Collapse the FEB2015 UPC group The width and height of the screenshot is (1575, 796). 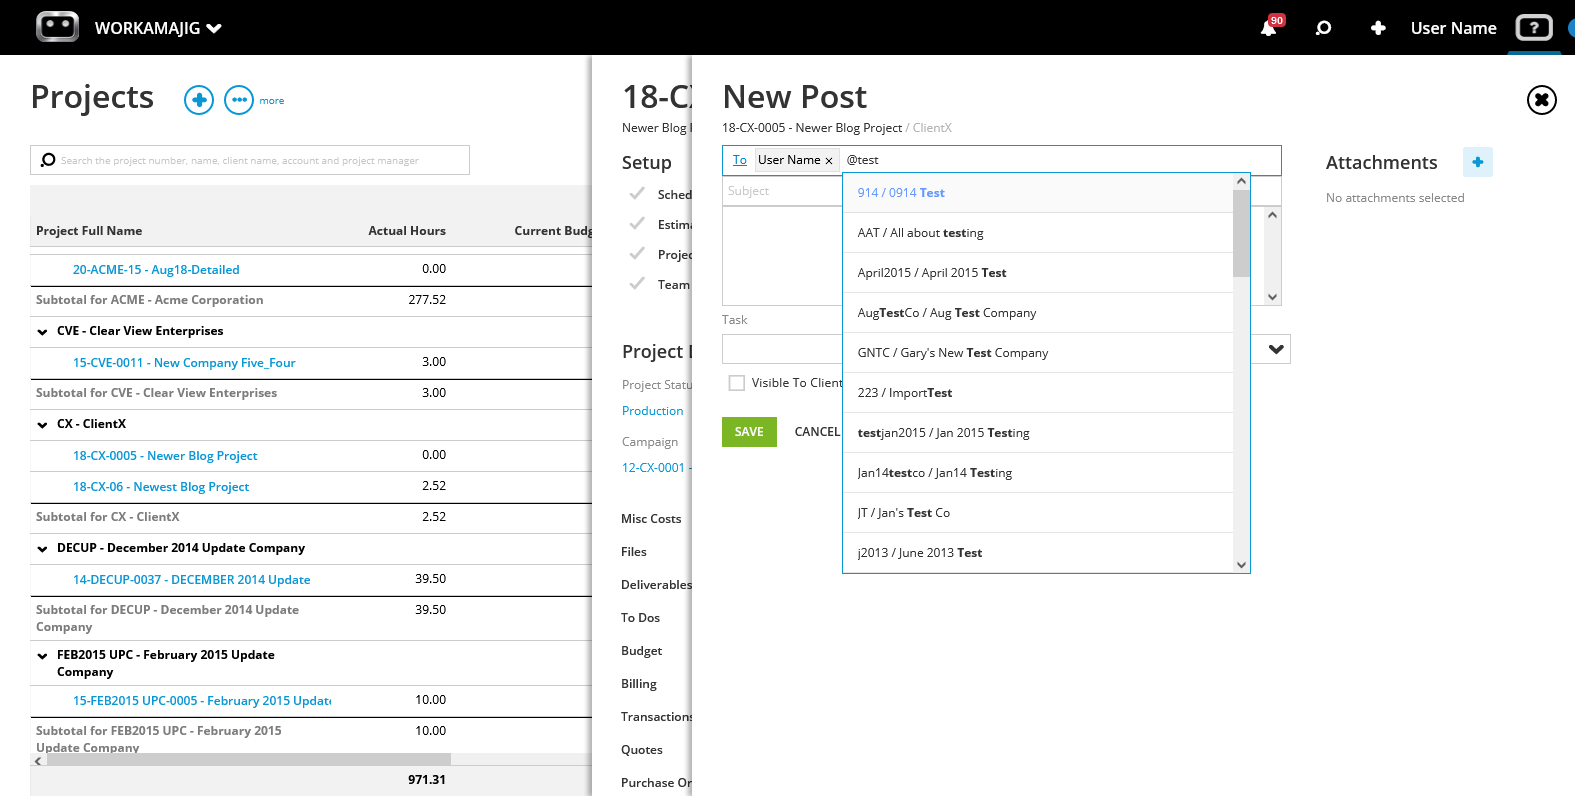point(42,657)
